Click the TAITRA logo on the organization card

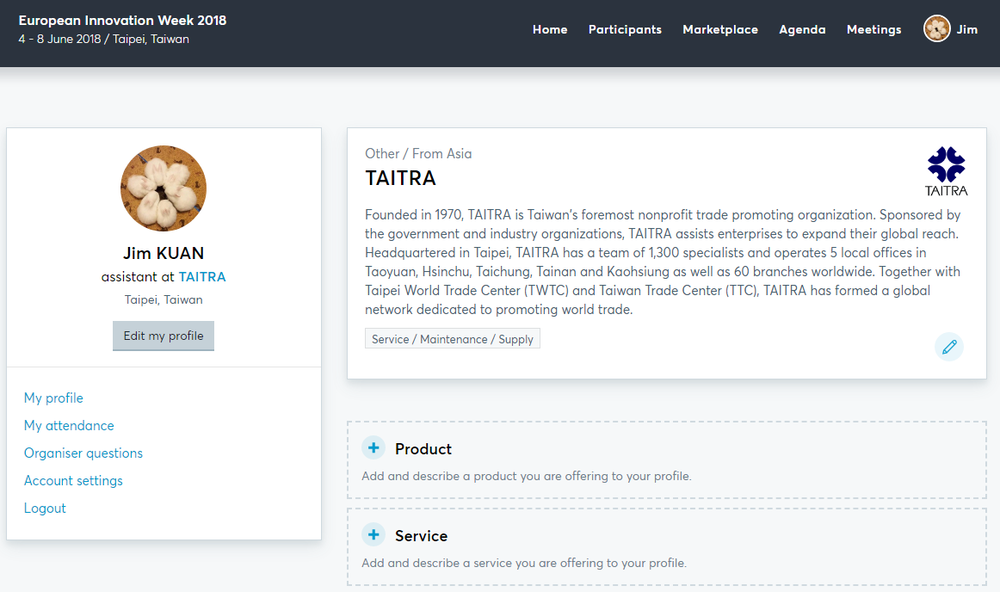(x=946, y=172)
